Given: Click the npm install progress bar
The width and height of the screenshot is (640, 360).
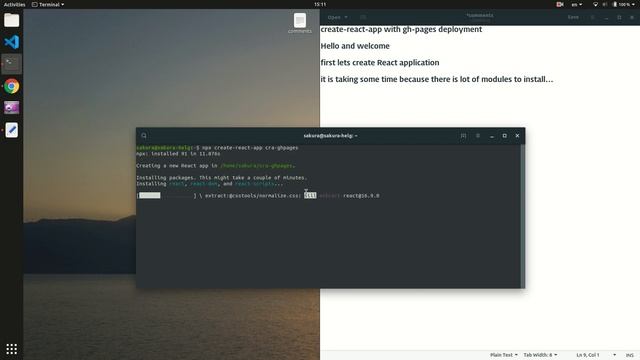Looking at the screenshot, I should pyautogui.click(x=166, y=196).
